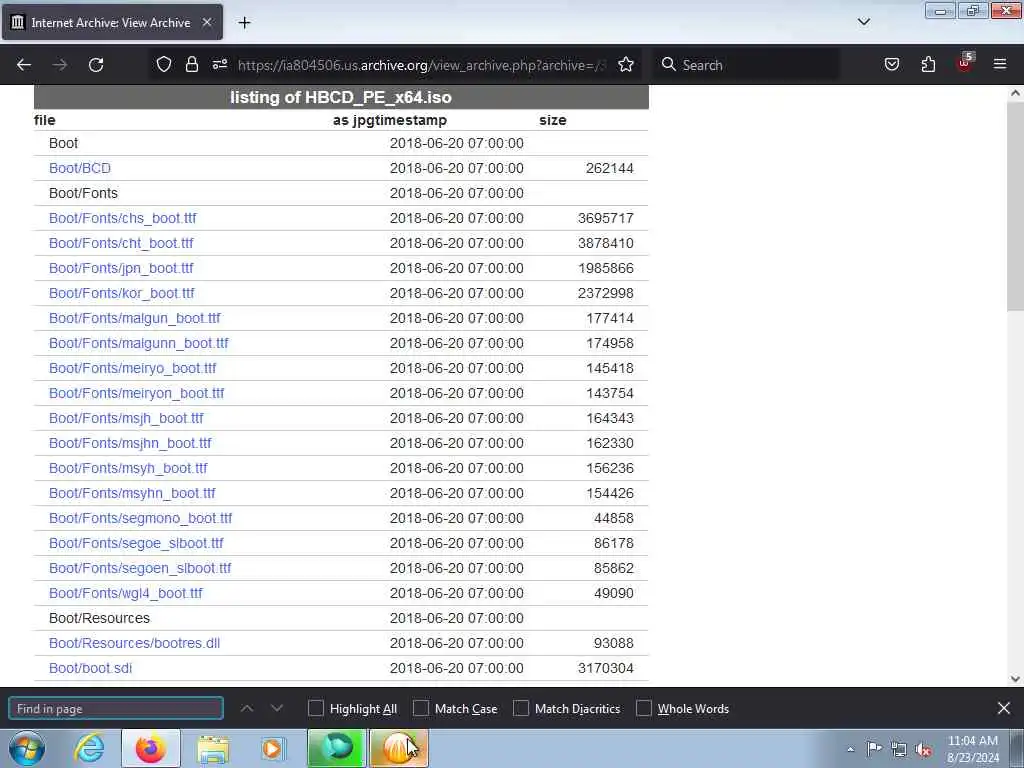Image resolution: width=1024 pixels, height=768 pixels.
Task: Click the Boot/Fonts folder row text
Action: pyautogui.click(x=84, y=193)
